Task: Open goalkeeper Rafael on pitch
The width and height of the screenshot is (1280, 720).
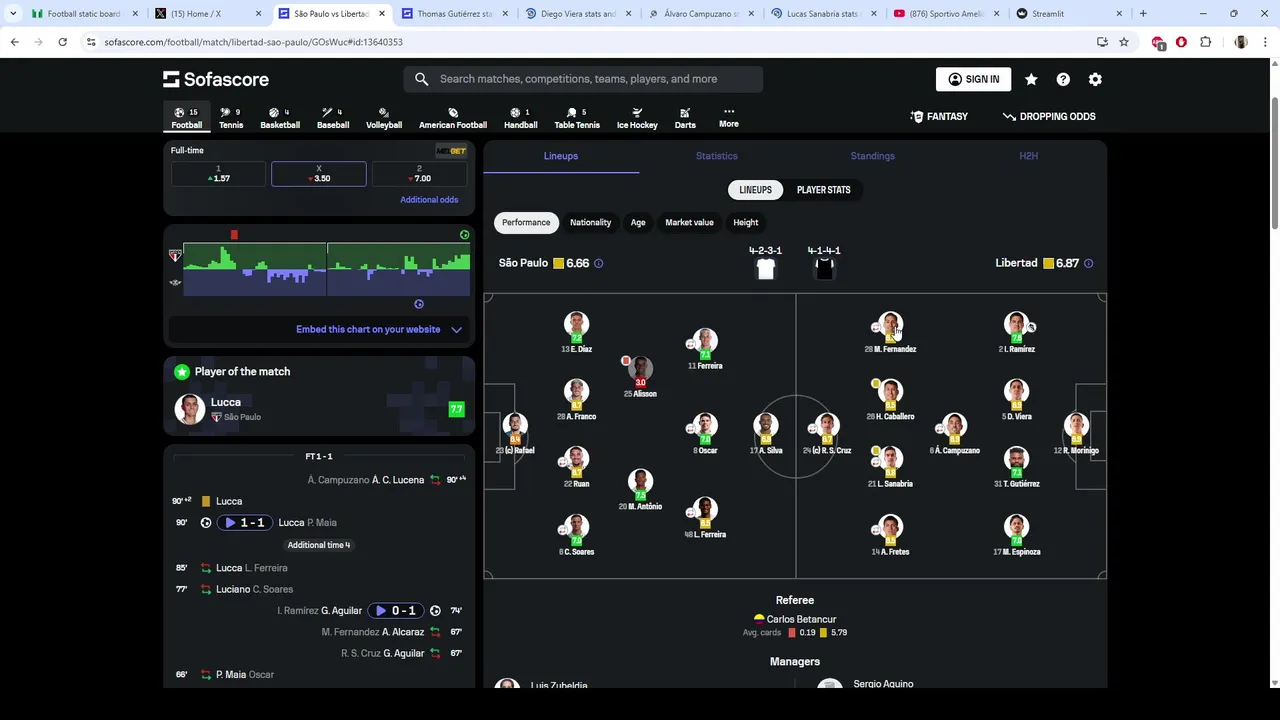Action: 515,433
